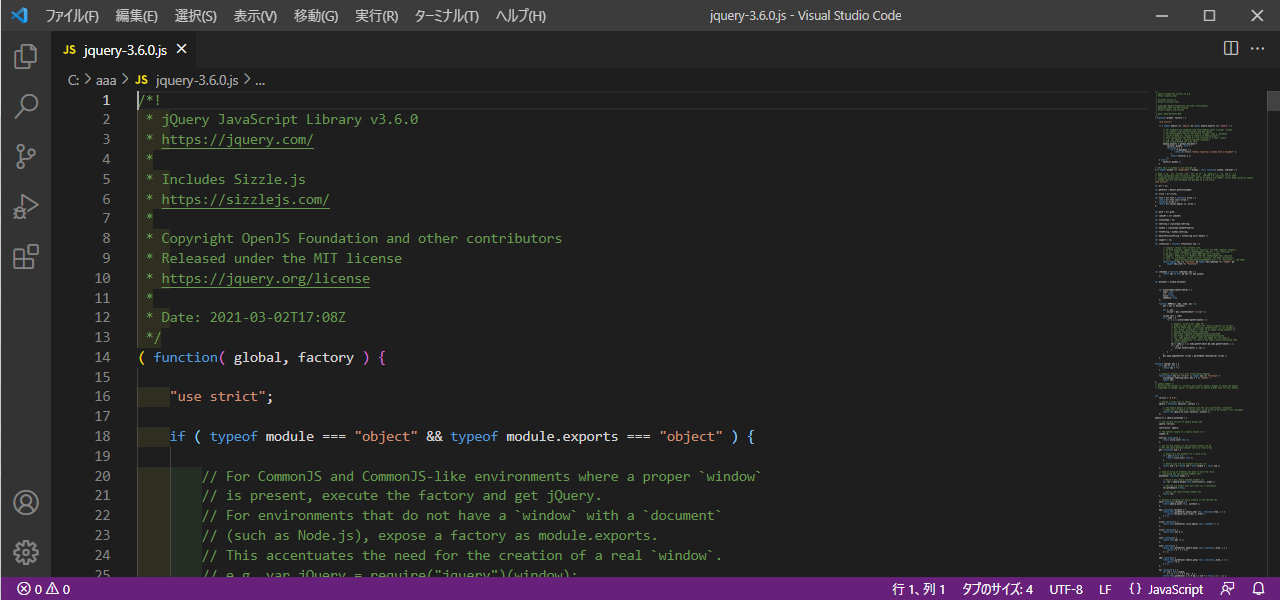Click the errors and warnings status indicator

[43, 589]
